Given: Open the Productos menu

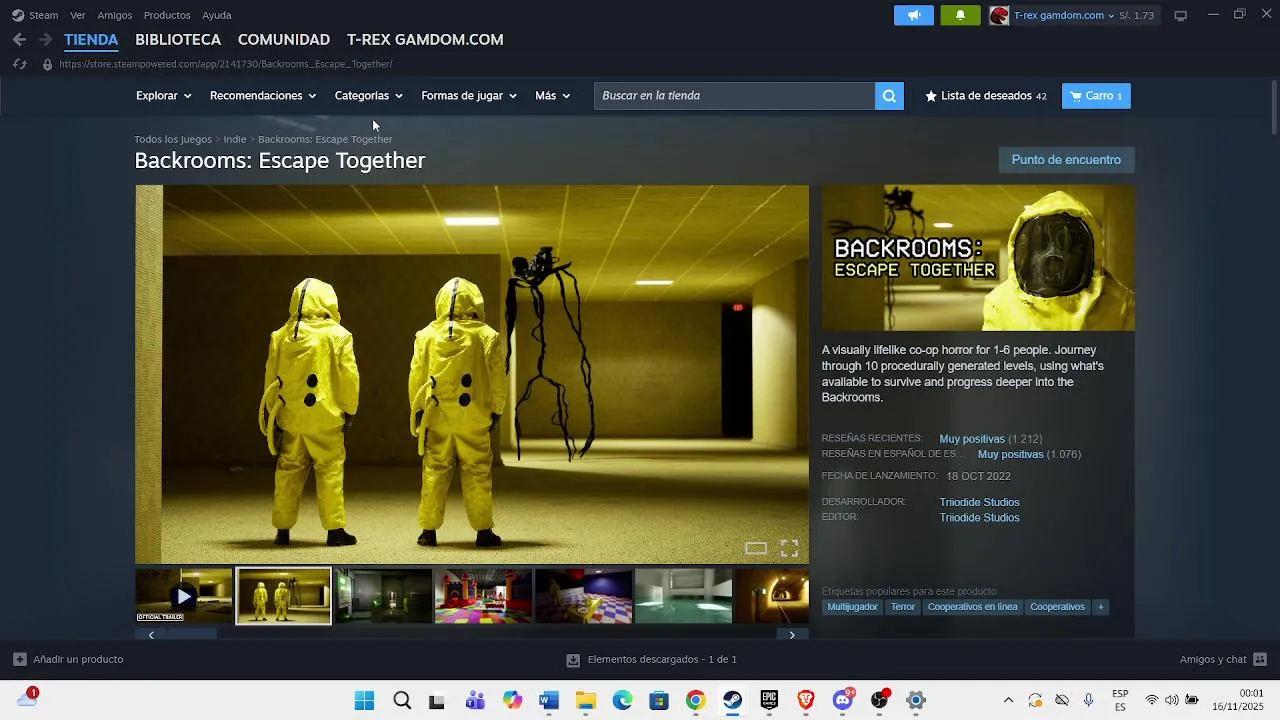Looking at the screenshot, I should [167, 15].
